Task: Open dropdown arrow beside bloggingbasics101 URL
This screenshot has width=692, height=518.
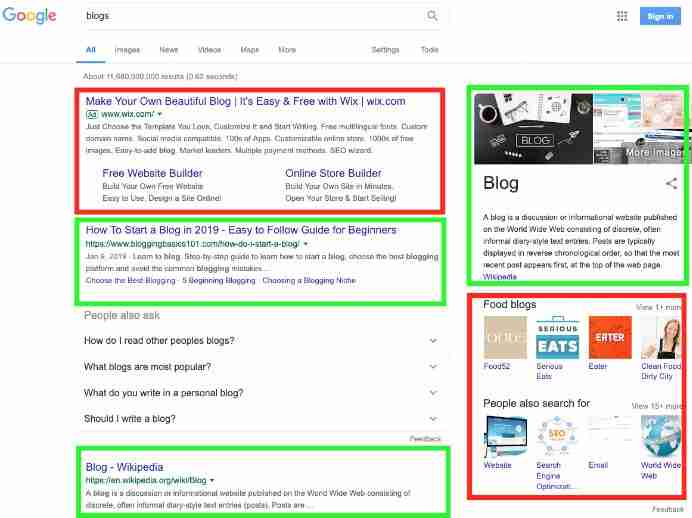Action: [x=305, y=244]
